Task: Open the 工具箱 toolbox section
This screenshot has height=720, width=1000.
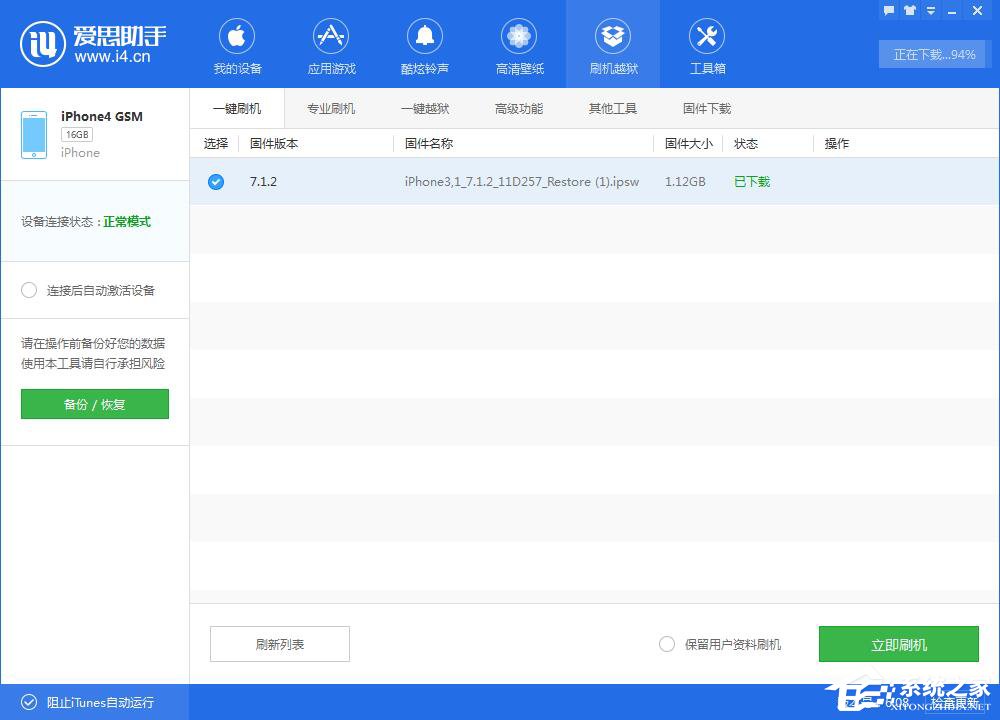Action: point(707,44)
